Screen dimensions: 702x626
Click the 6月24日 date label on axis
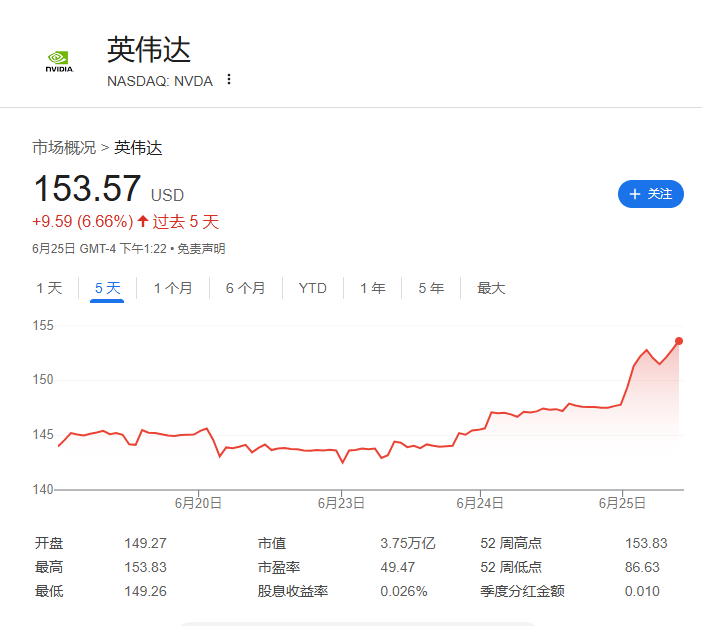[480, 503]
